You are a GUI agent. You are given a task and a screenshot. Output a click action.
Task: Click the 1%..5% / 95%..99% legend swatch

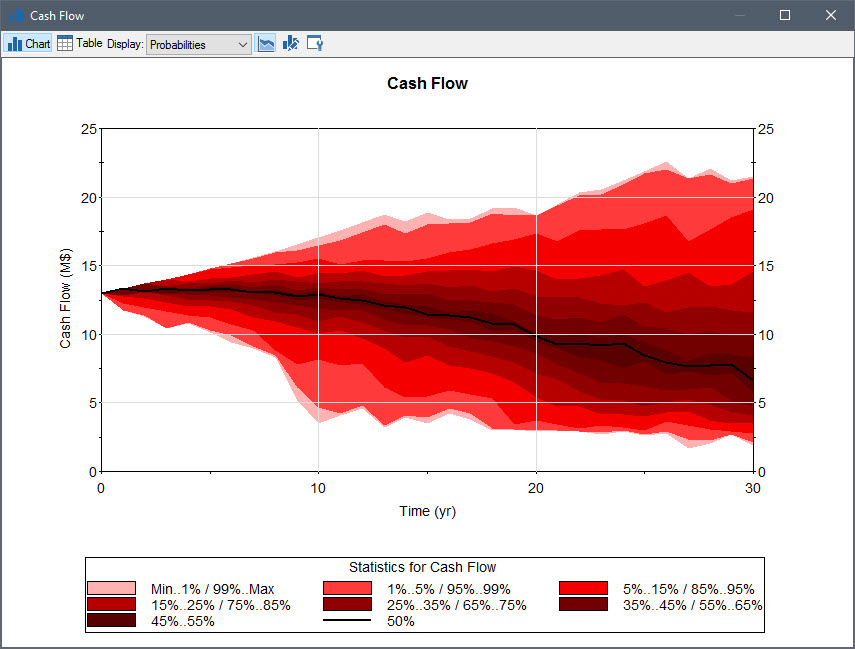(347, 589)
